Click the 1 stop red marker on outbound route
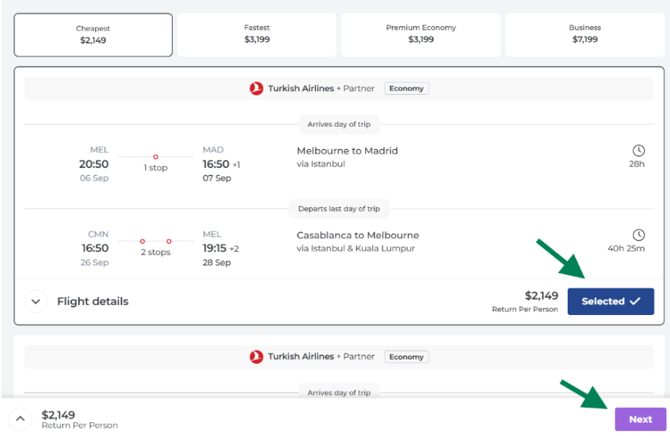Screen dimensions: 670x436 click(x=156, y=157)
